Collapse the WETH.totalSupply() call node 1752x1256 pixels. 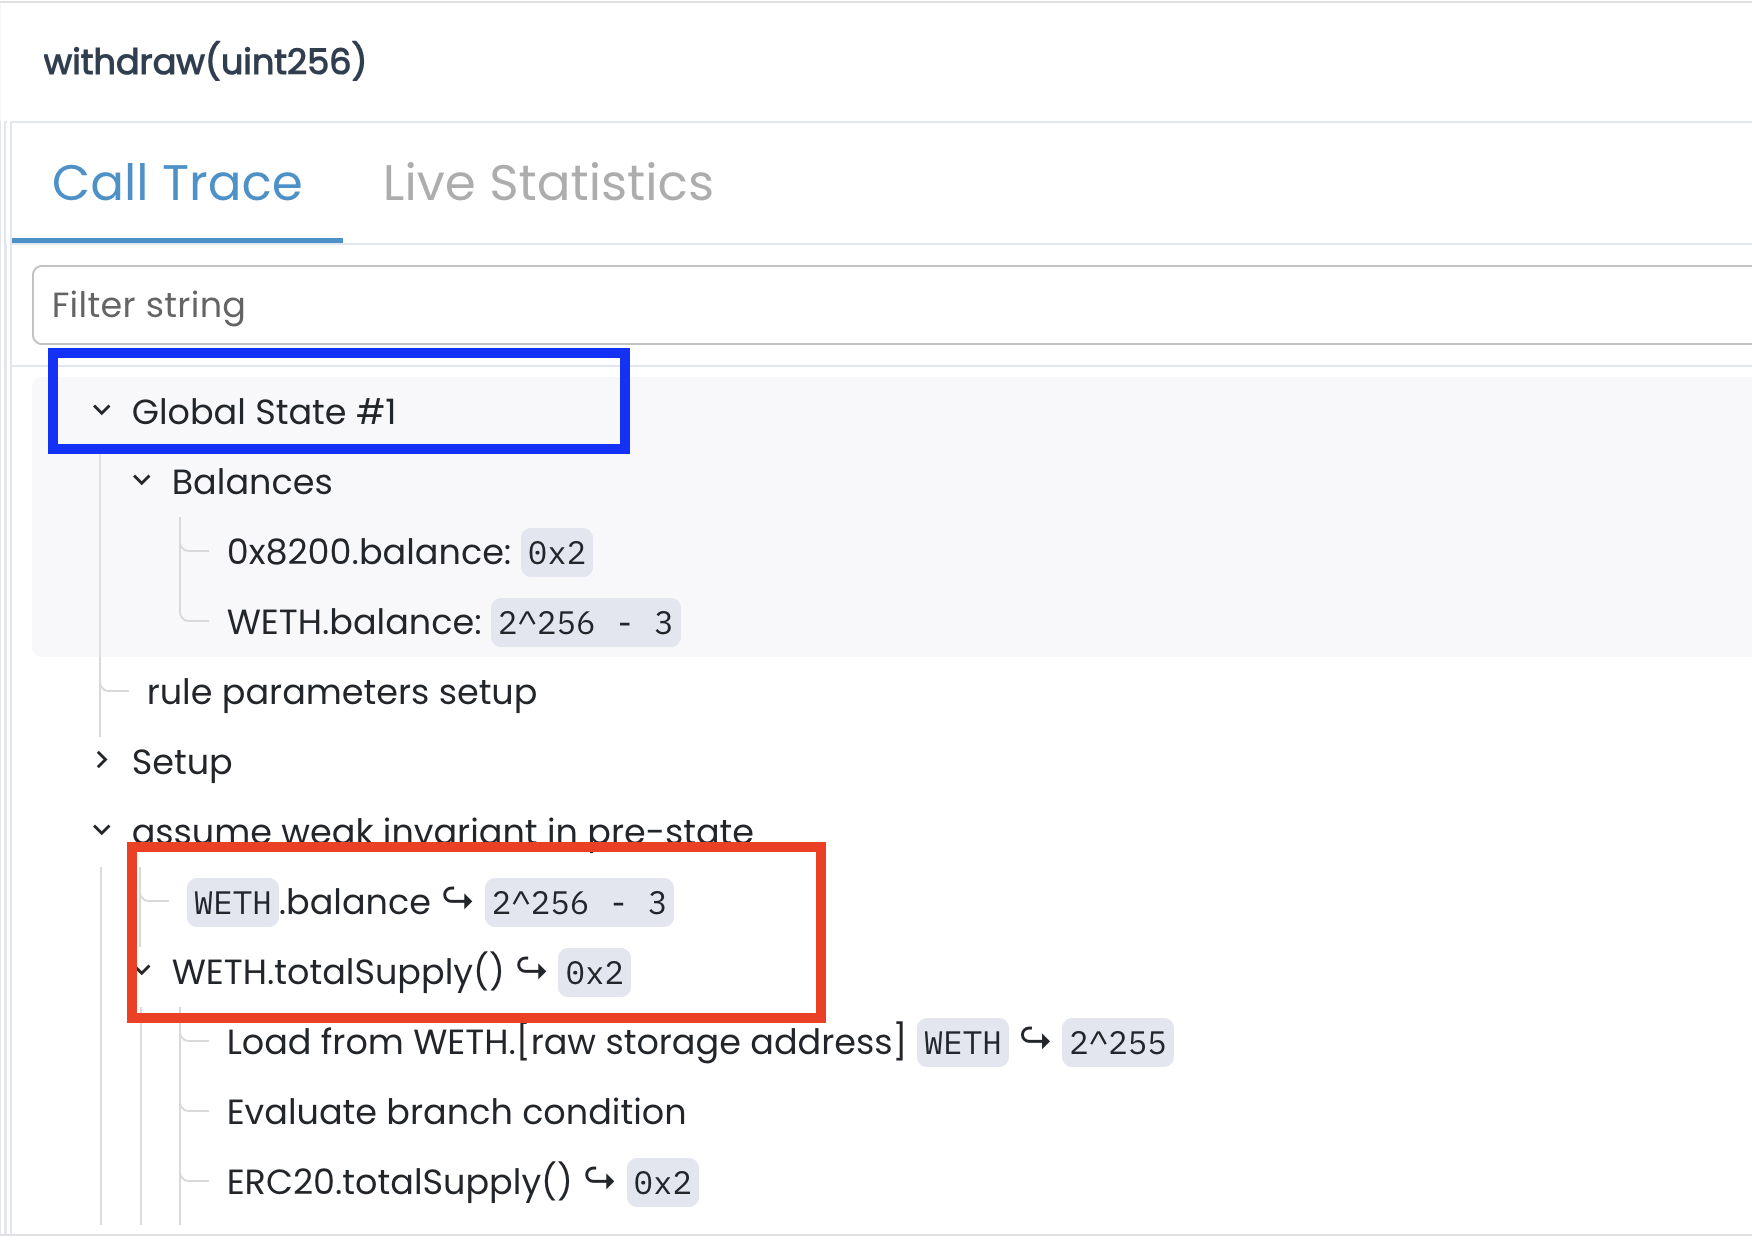[144, 971]
